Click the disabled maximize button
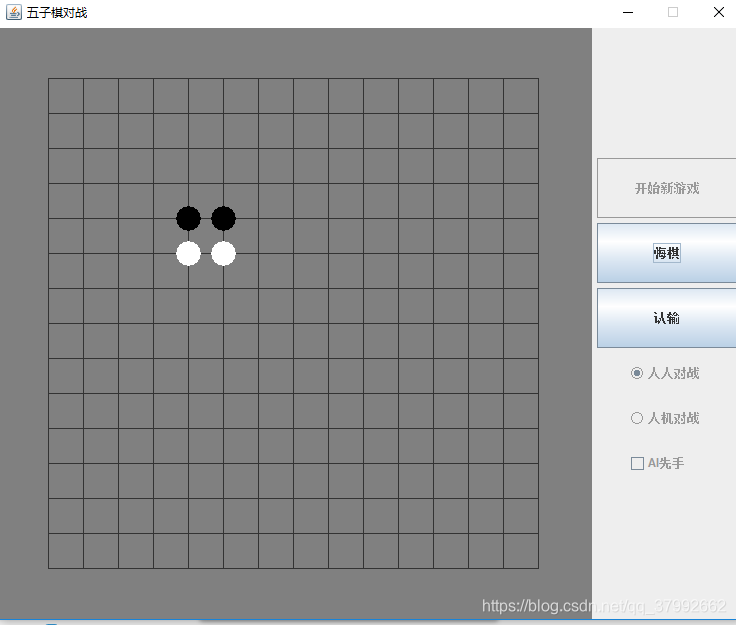Viewport: 736px width, 625px height. click(673, 13)
